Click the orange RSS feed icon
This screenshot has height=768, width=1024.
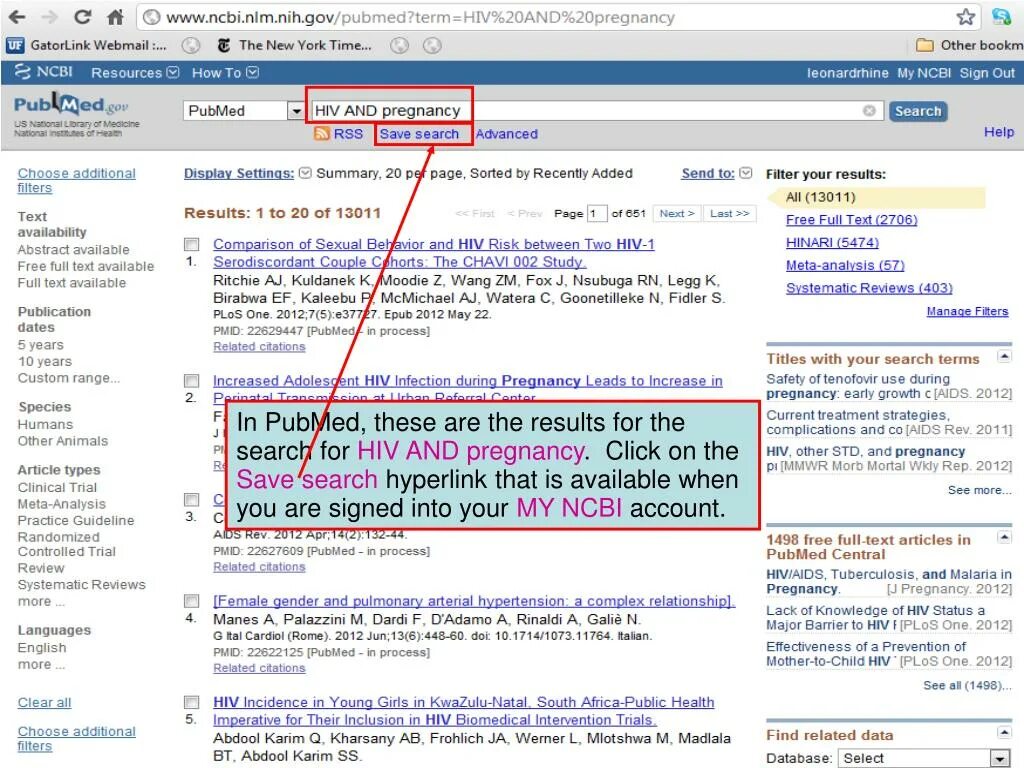(x=321, y=134)
